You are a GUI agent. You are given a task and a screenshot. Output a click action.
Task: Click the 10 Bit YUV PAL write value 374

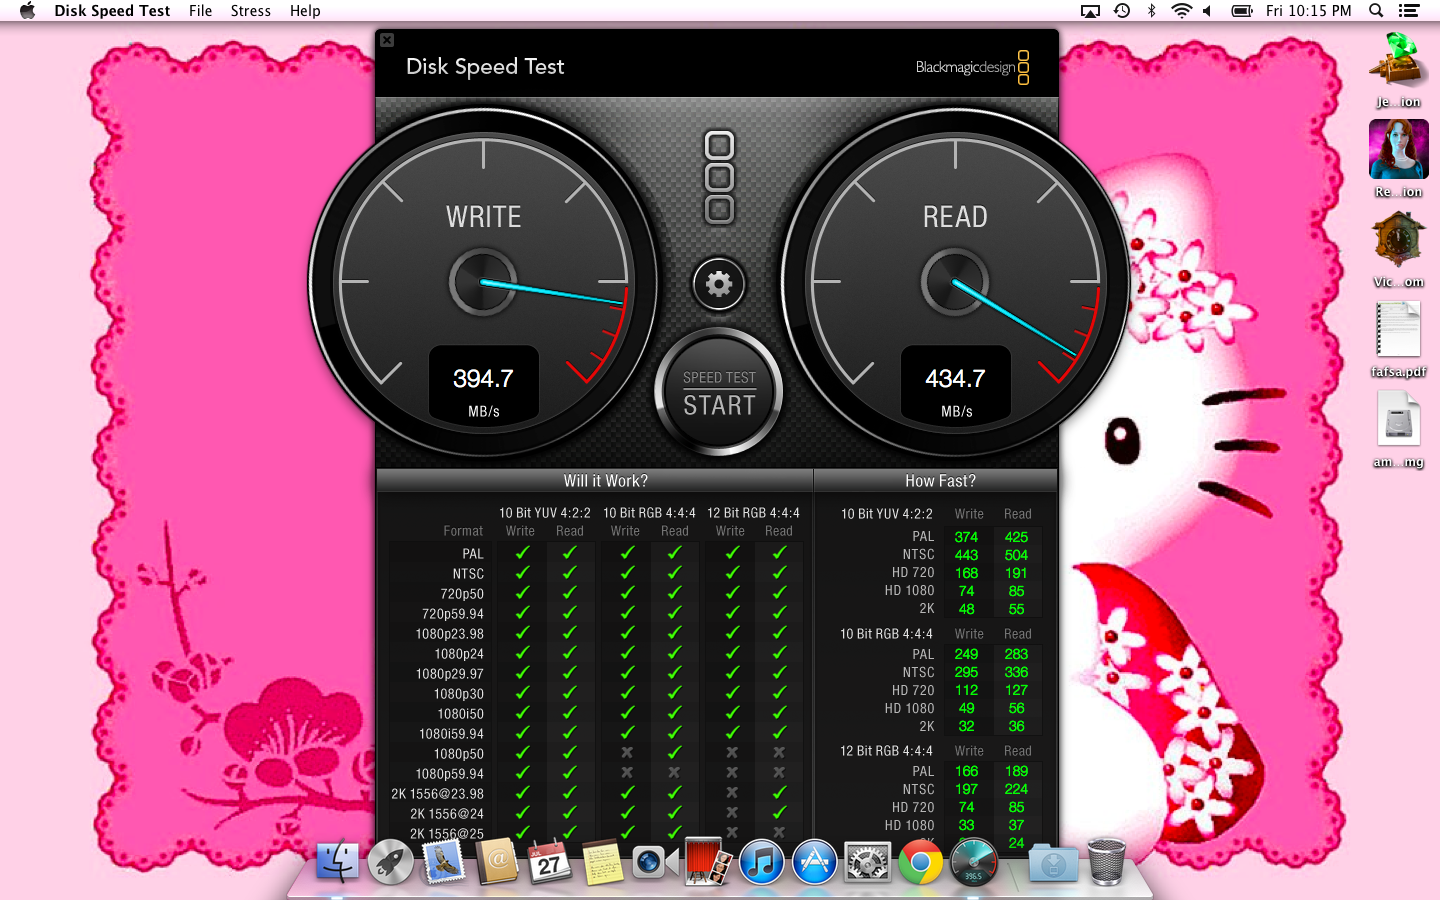[x=966, y=537]
